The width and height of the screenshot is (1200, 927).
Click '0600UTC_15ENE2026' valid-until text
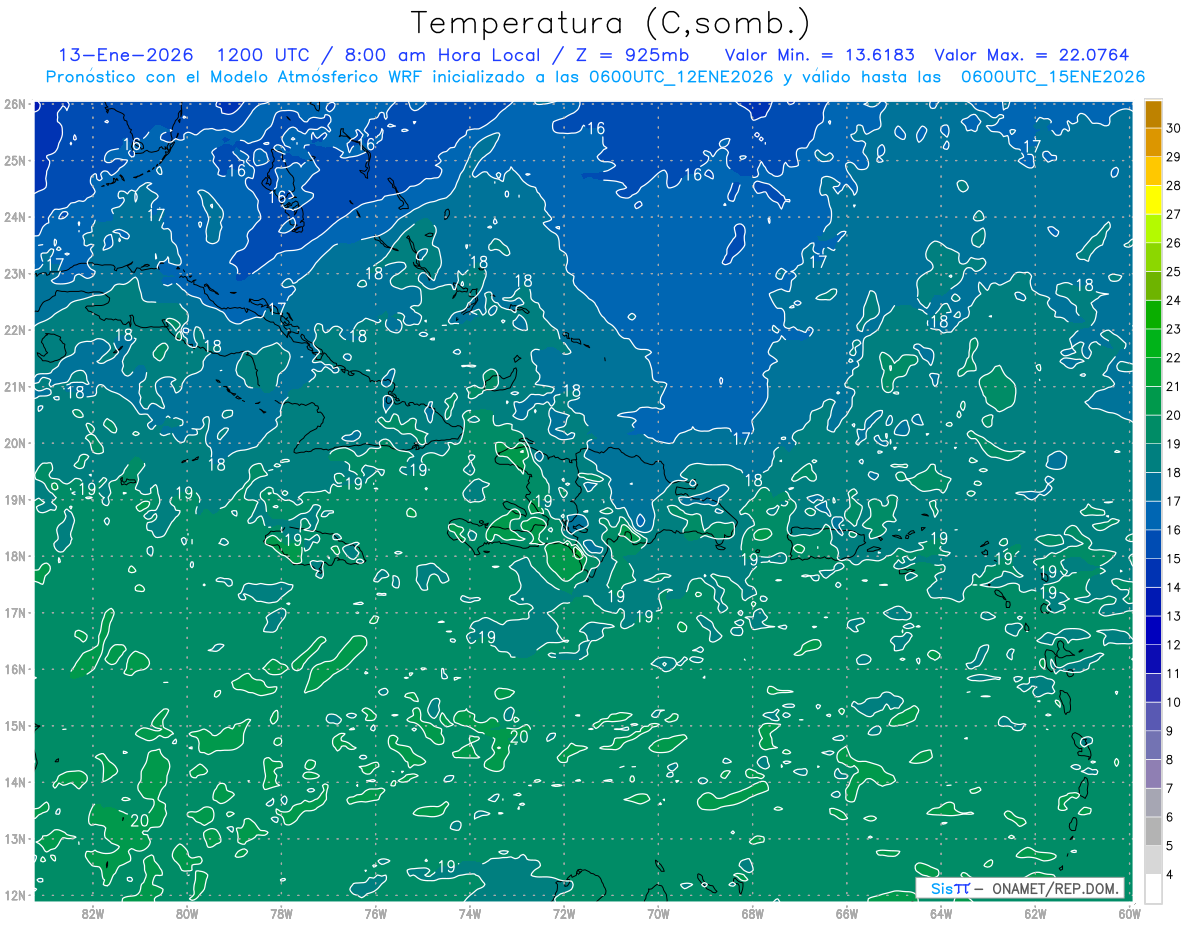[1053, 77]
